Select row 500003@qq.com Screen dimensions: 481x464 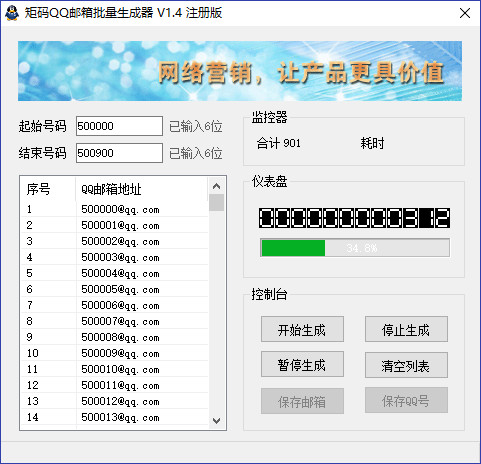point(115,257)
